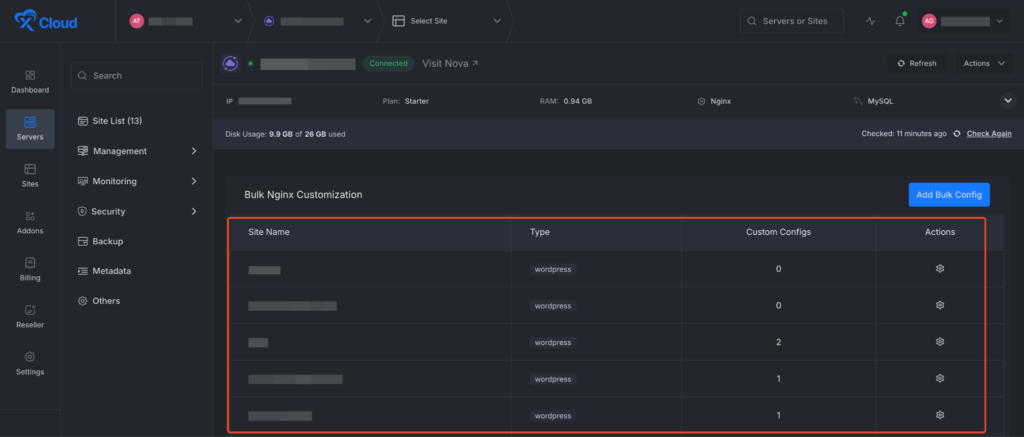Open the Addons sidebar icon
Screen dimensions: 1024x437
pyautogui.click(x=30, y=222)
